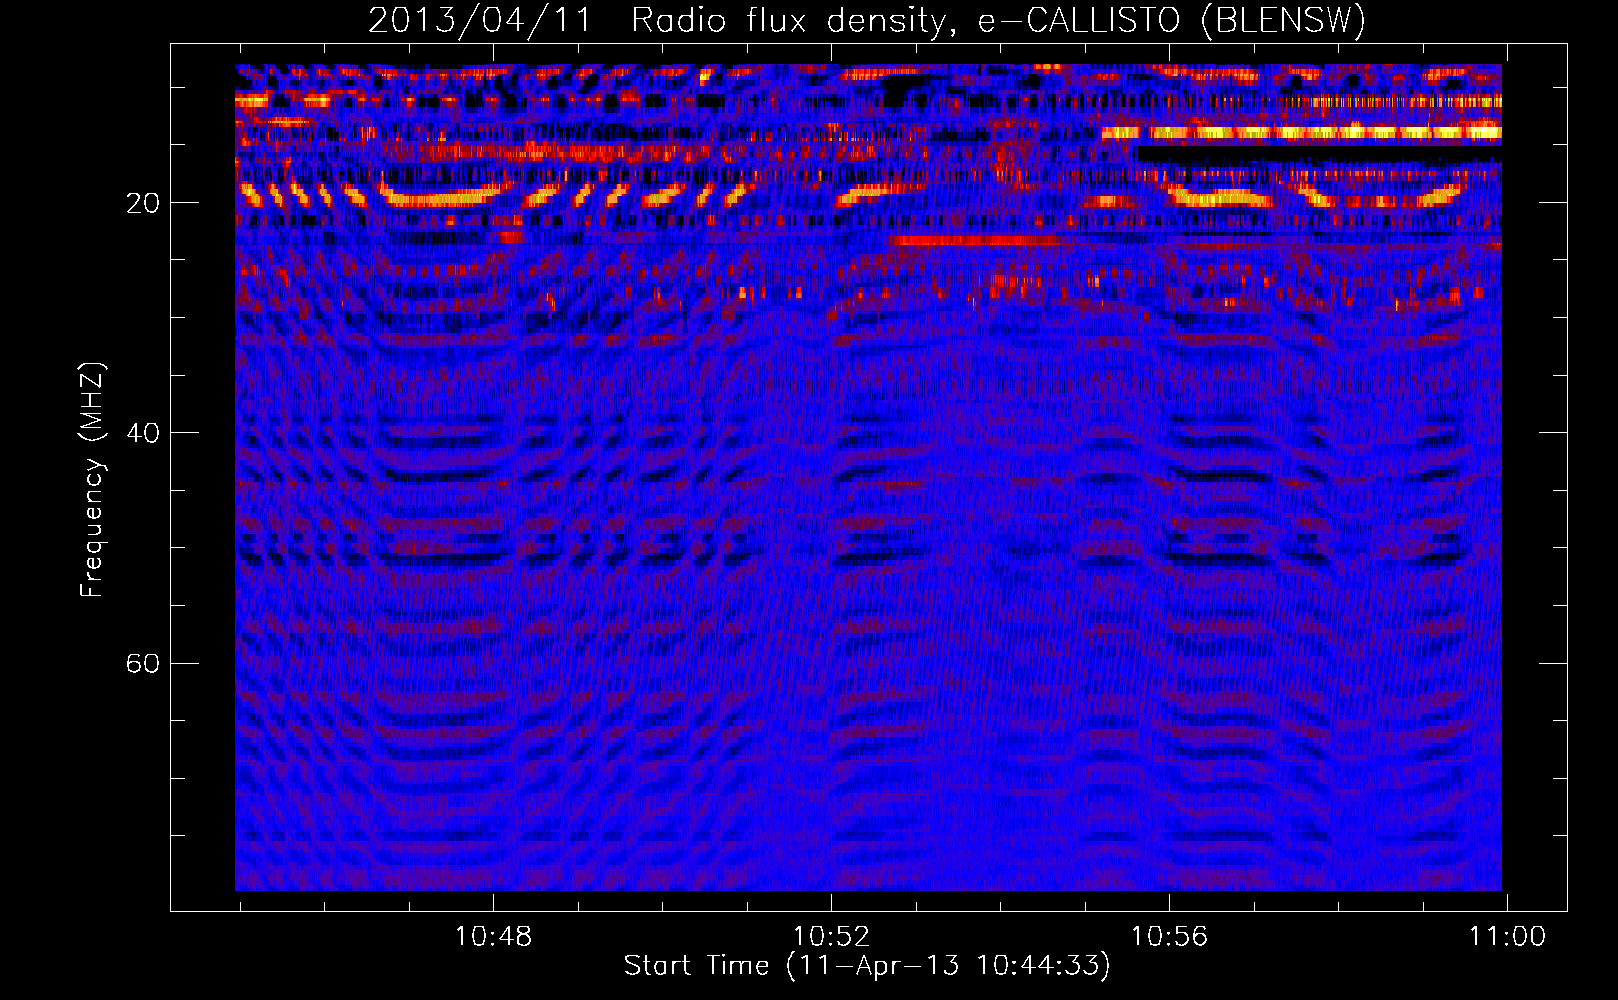Click the '10:52' time tick label

831,937
